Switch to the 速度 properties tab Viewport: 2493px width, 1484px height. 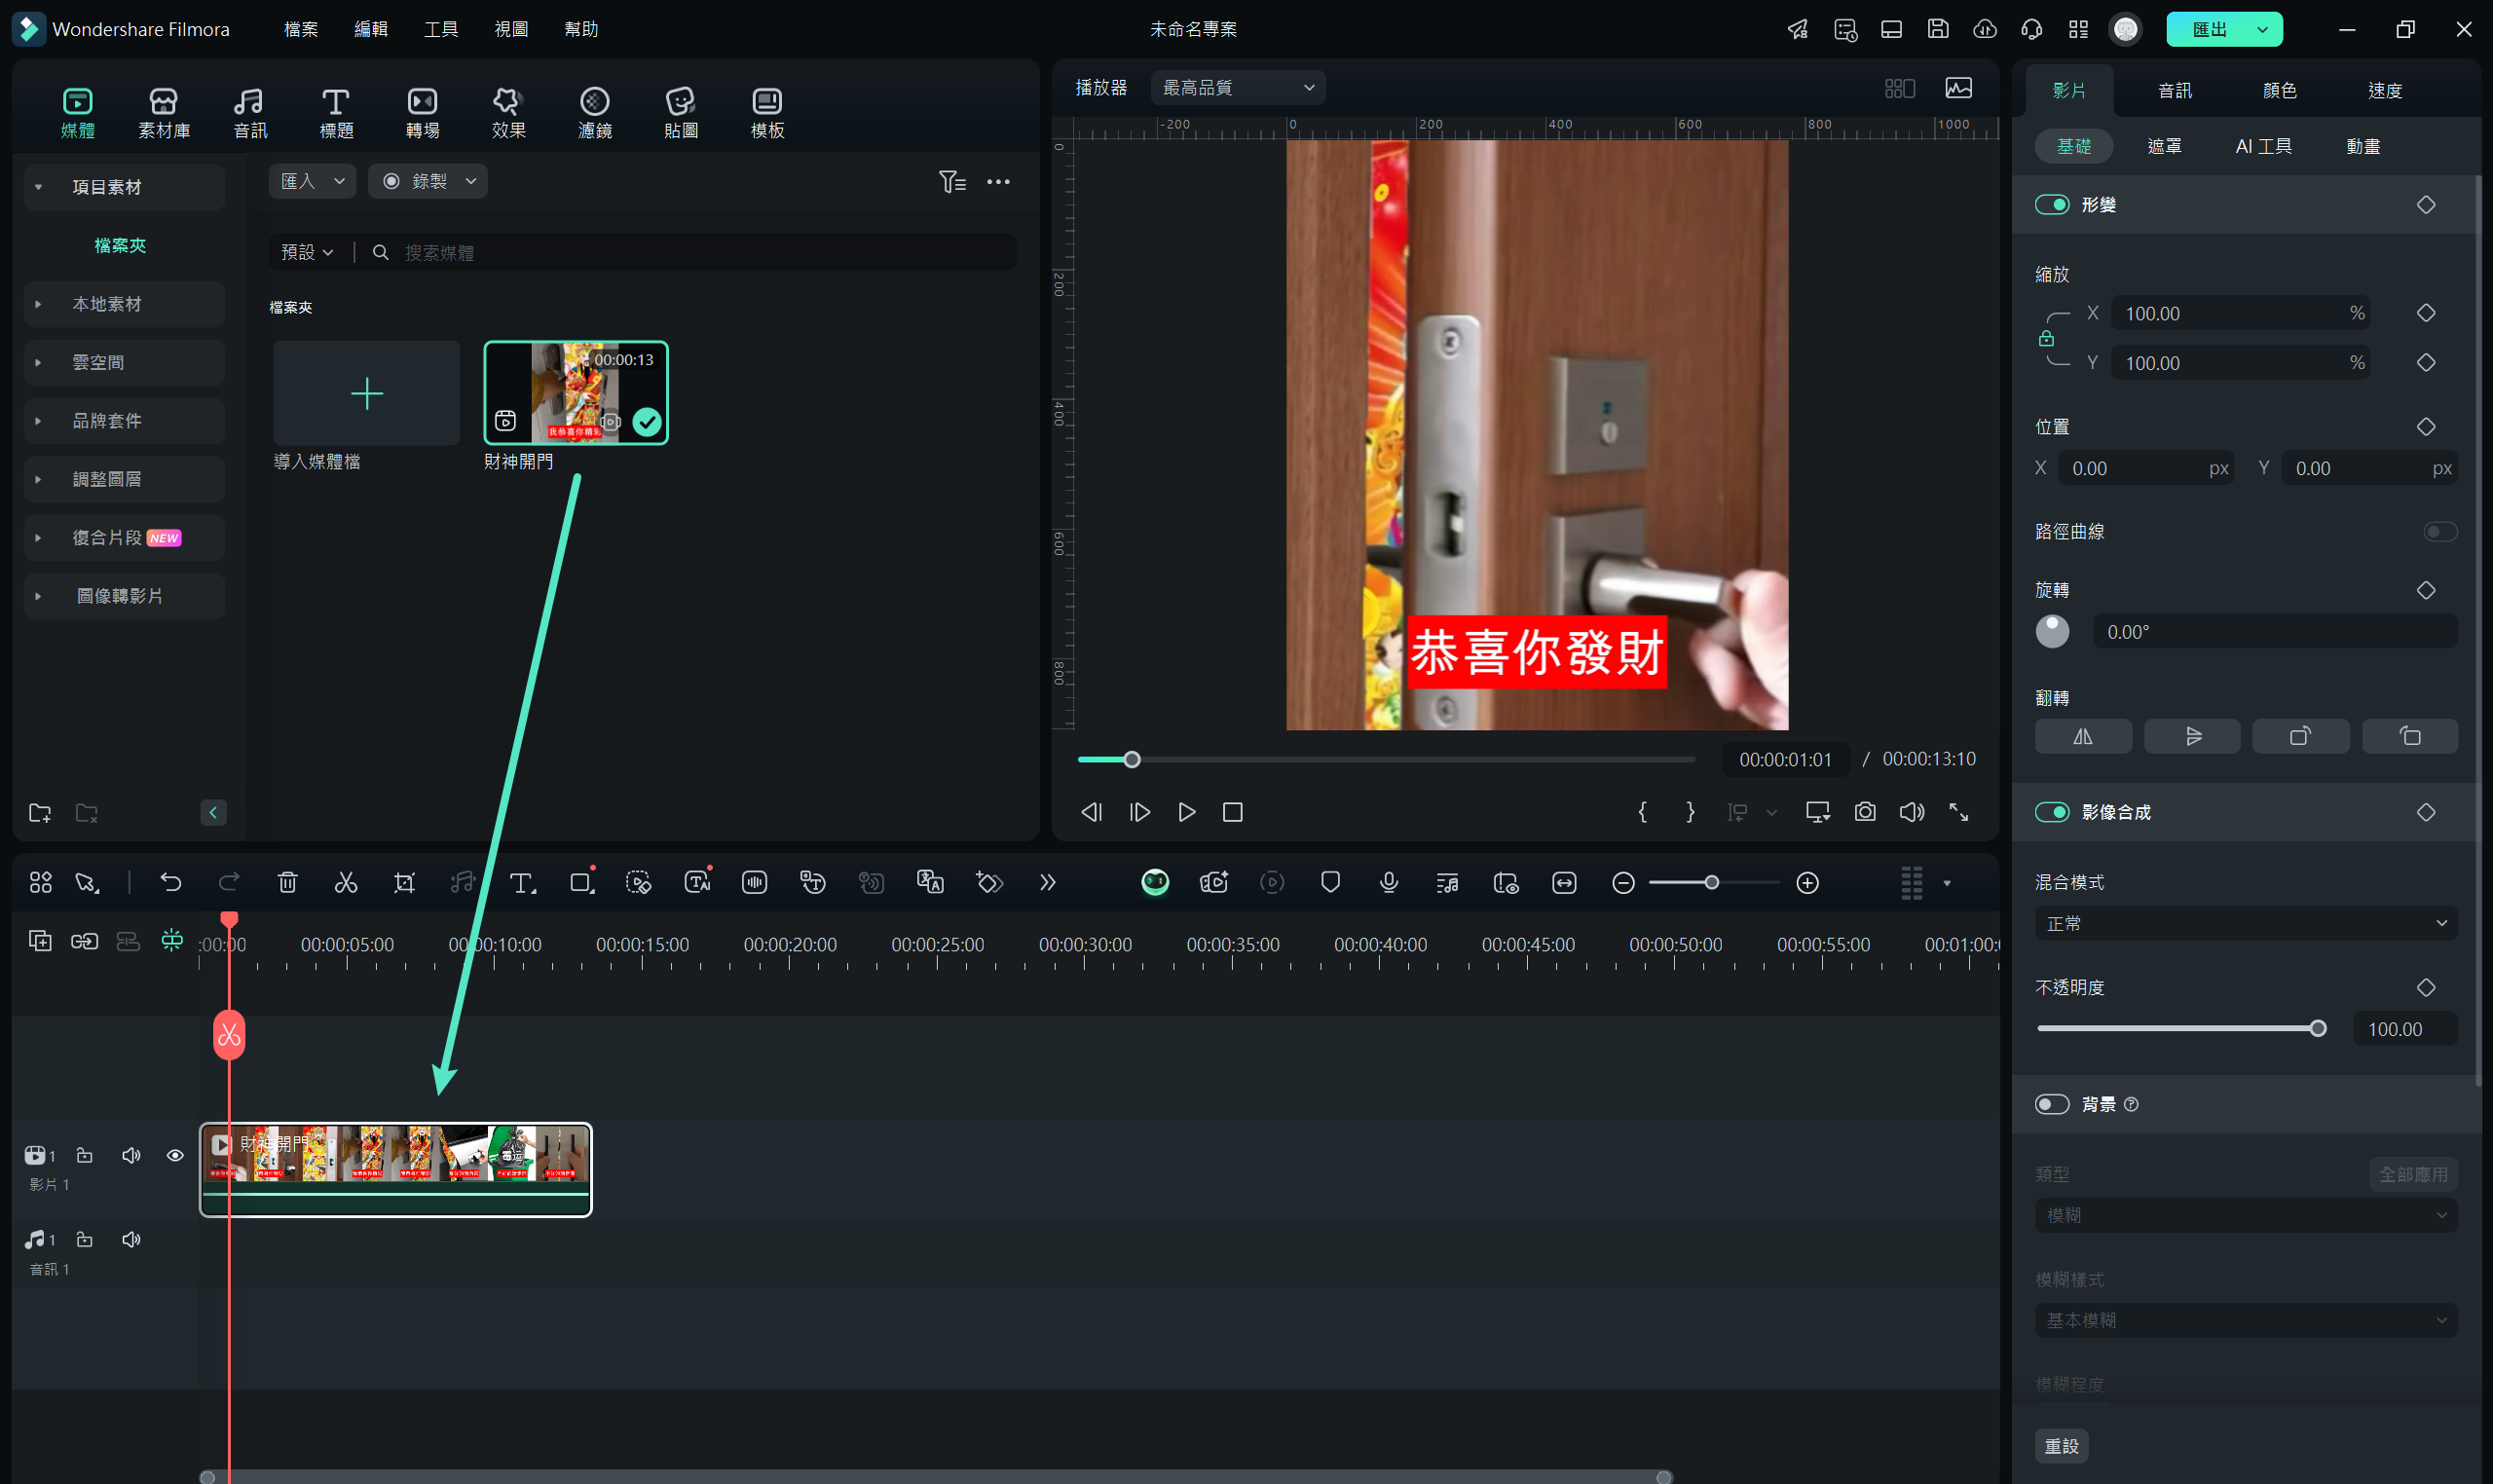click(x=2384, y=90)
